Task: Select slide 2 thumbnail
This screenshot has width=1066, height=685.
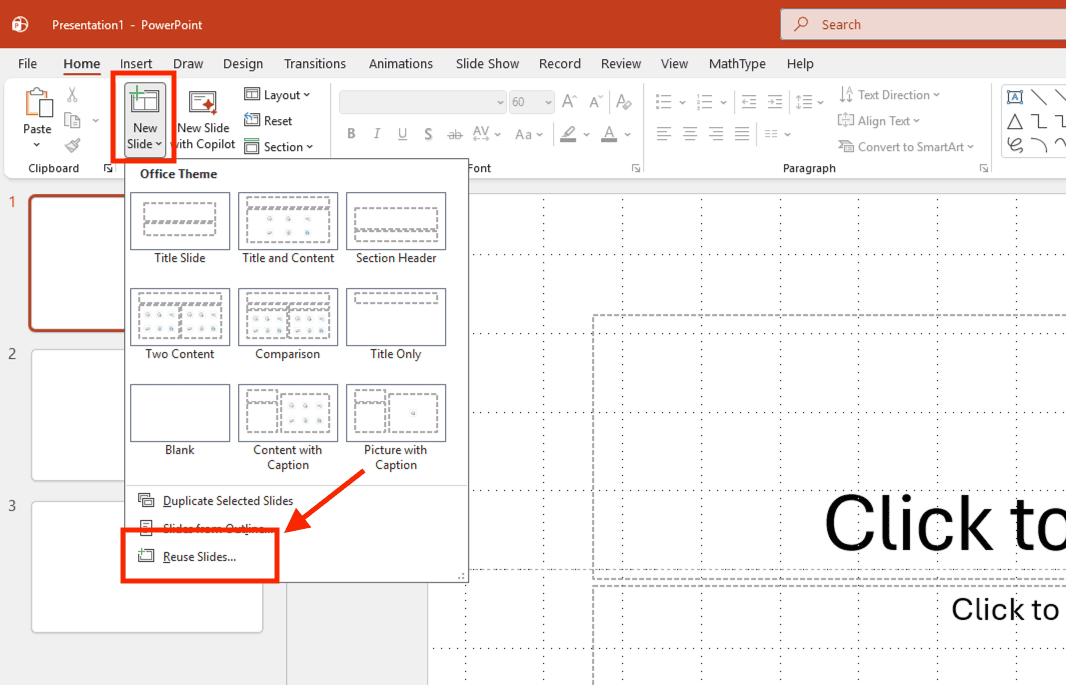Action: (x=78, y=415)
